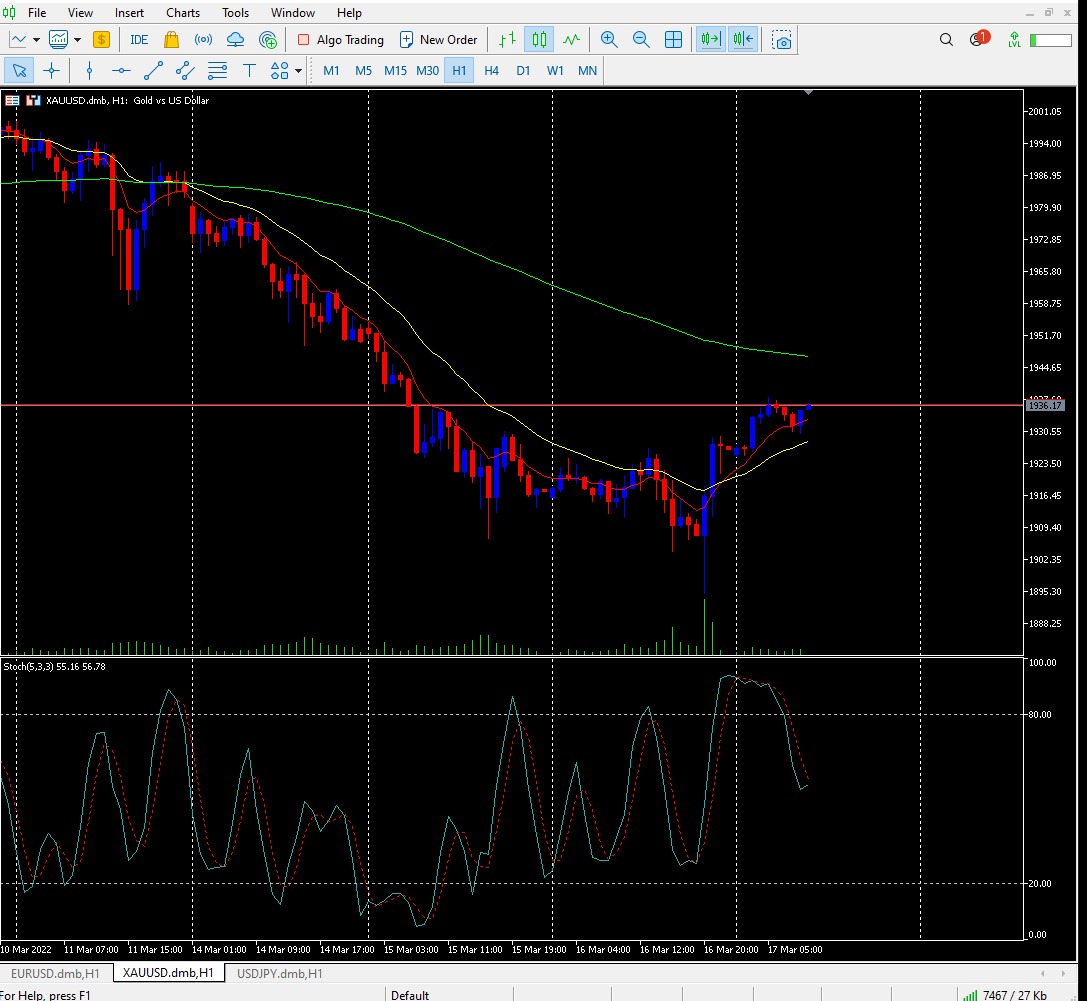The height and width of the screenshot is (1001, 1087).
Task: Select the equidistant channel tool
Action: pos(185,70)
